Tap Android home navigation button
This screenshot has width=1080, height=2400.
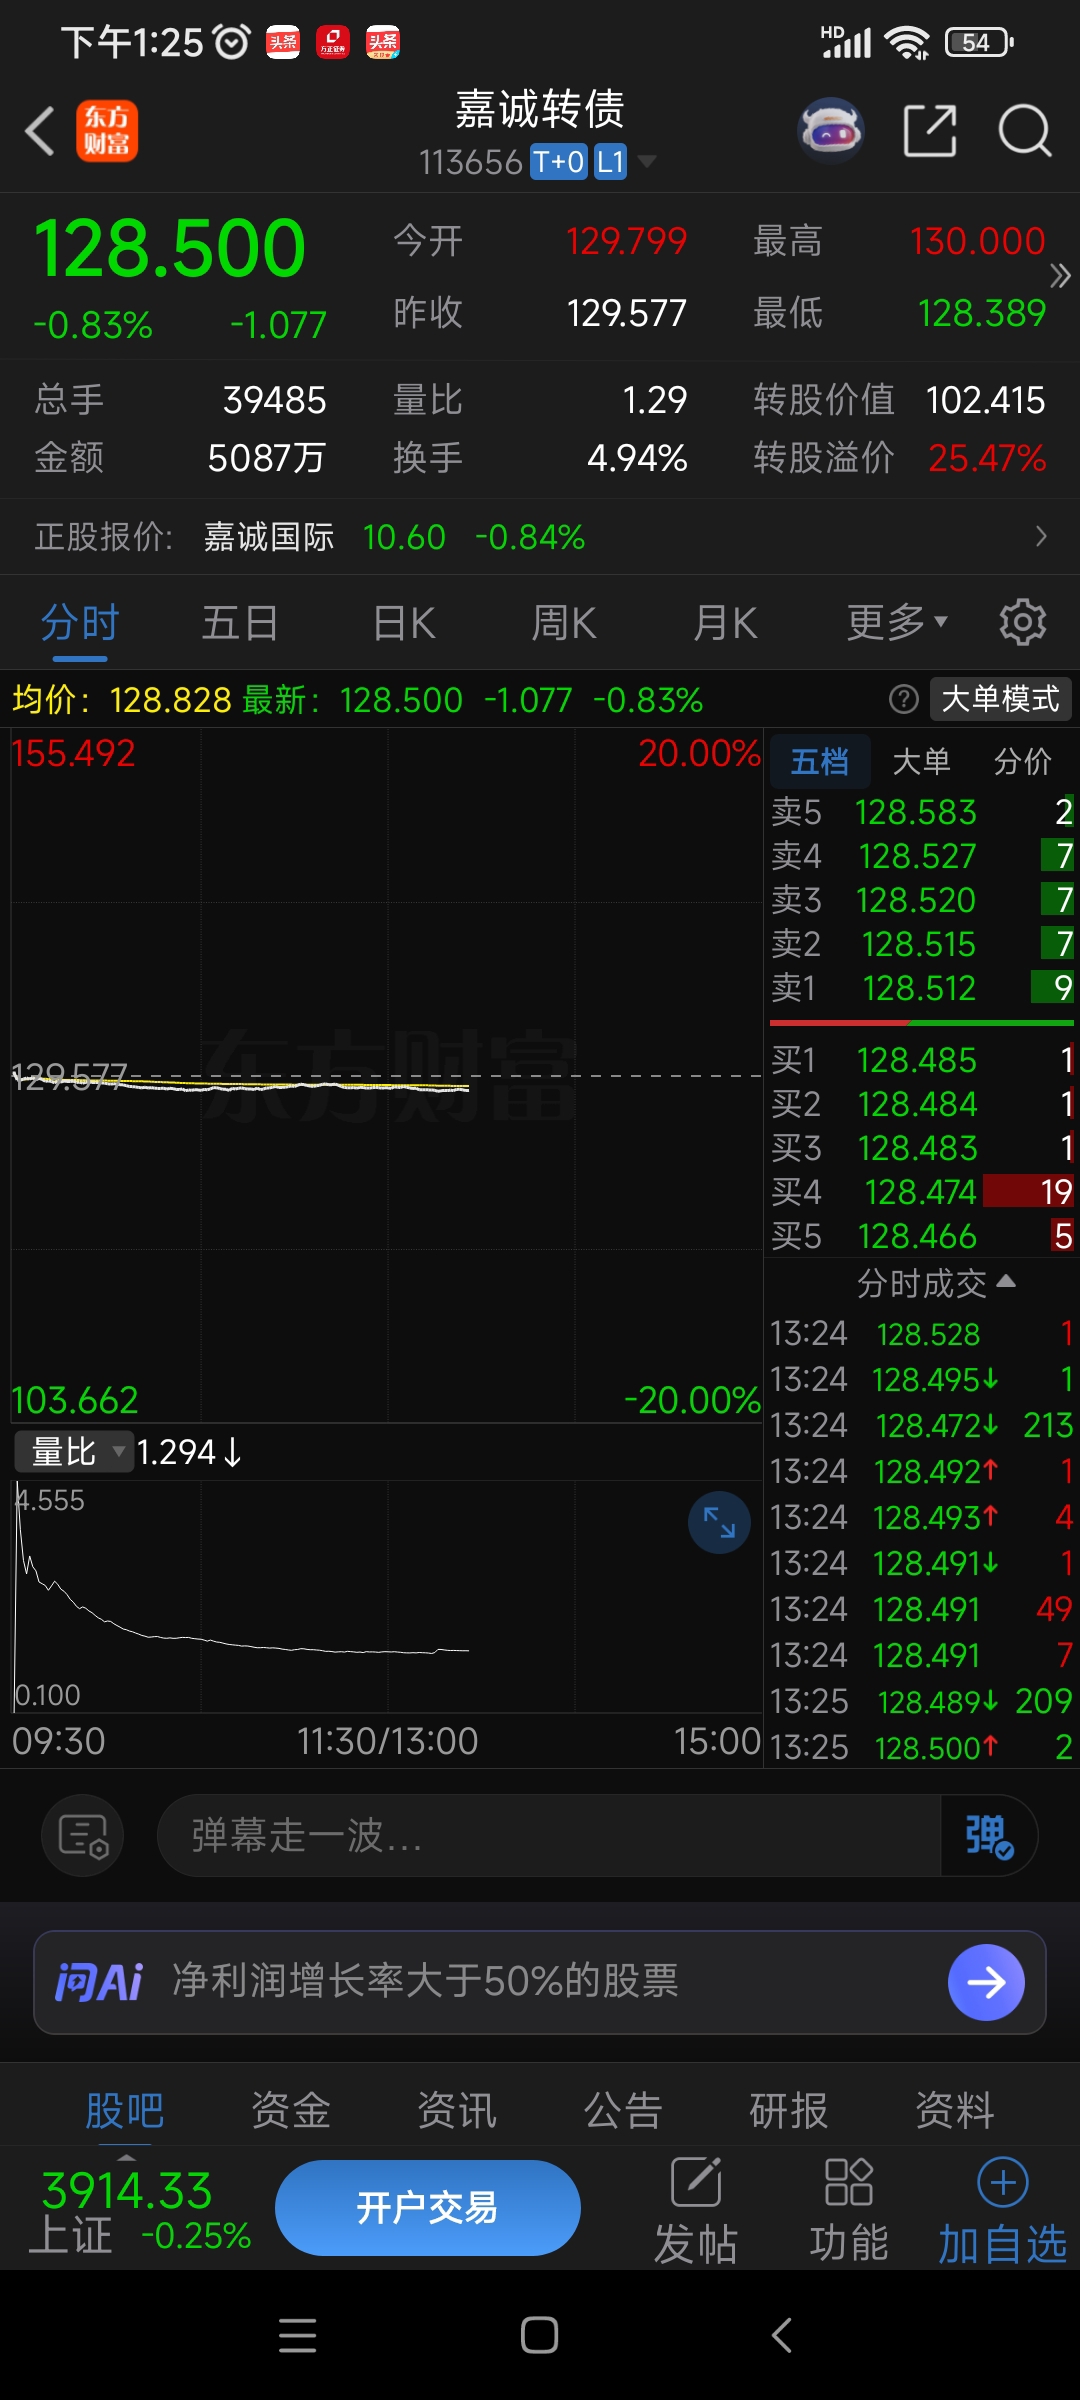point(540,2336)
